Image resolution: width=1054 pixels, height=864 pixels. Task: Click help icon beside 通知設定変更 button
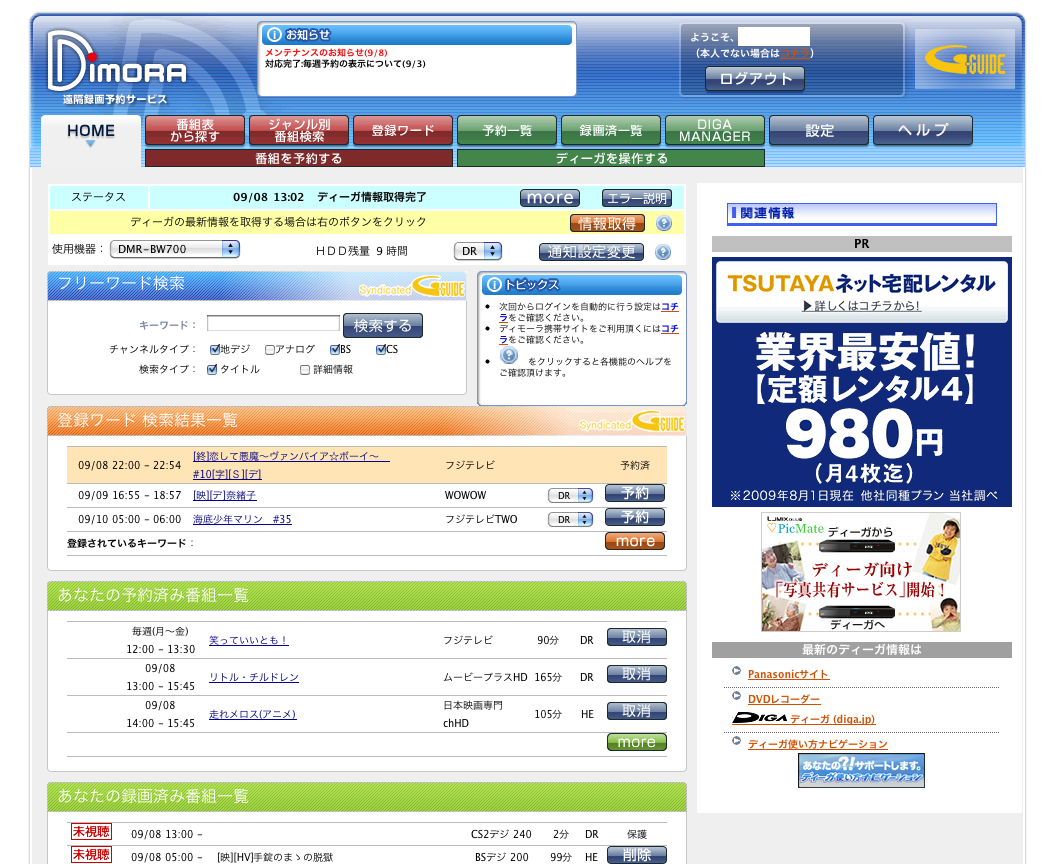663,252
